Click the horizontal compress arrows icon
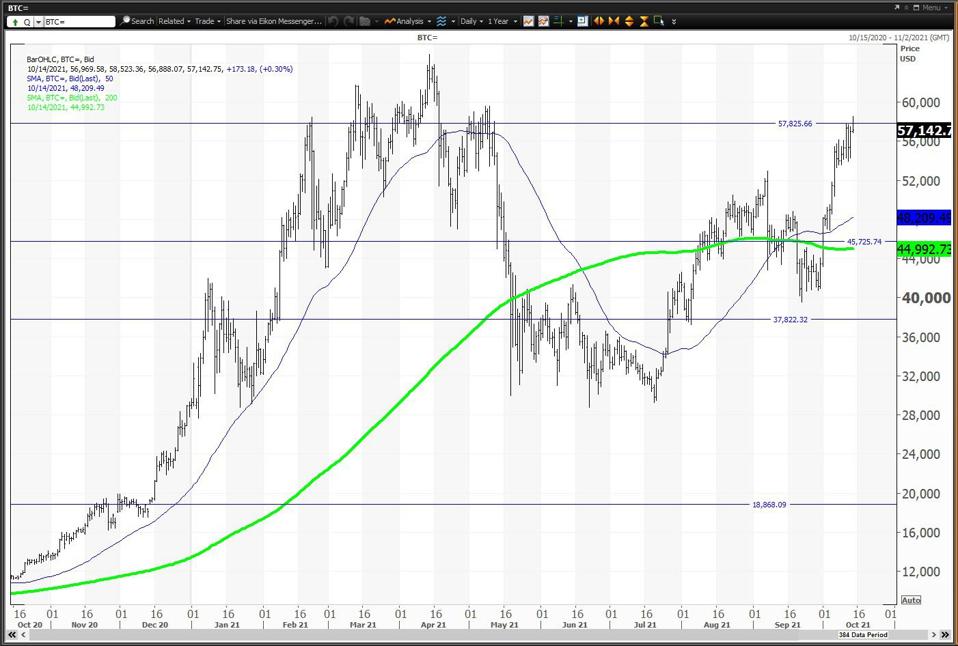Viewport: 958px width, 646px height. tap(613, 21)
